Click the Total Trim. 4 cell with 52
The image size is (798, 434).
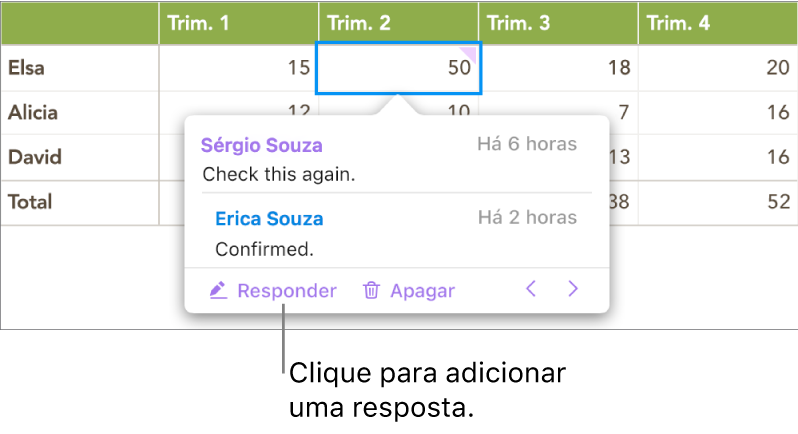[718, 202]
